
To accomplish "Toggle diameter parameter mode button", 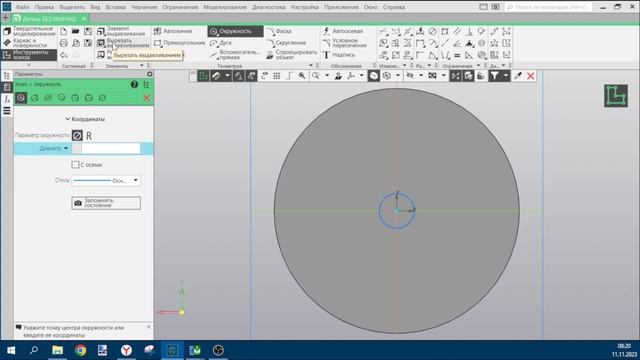I will pos(77,136).
